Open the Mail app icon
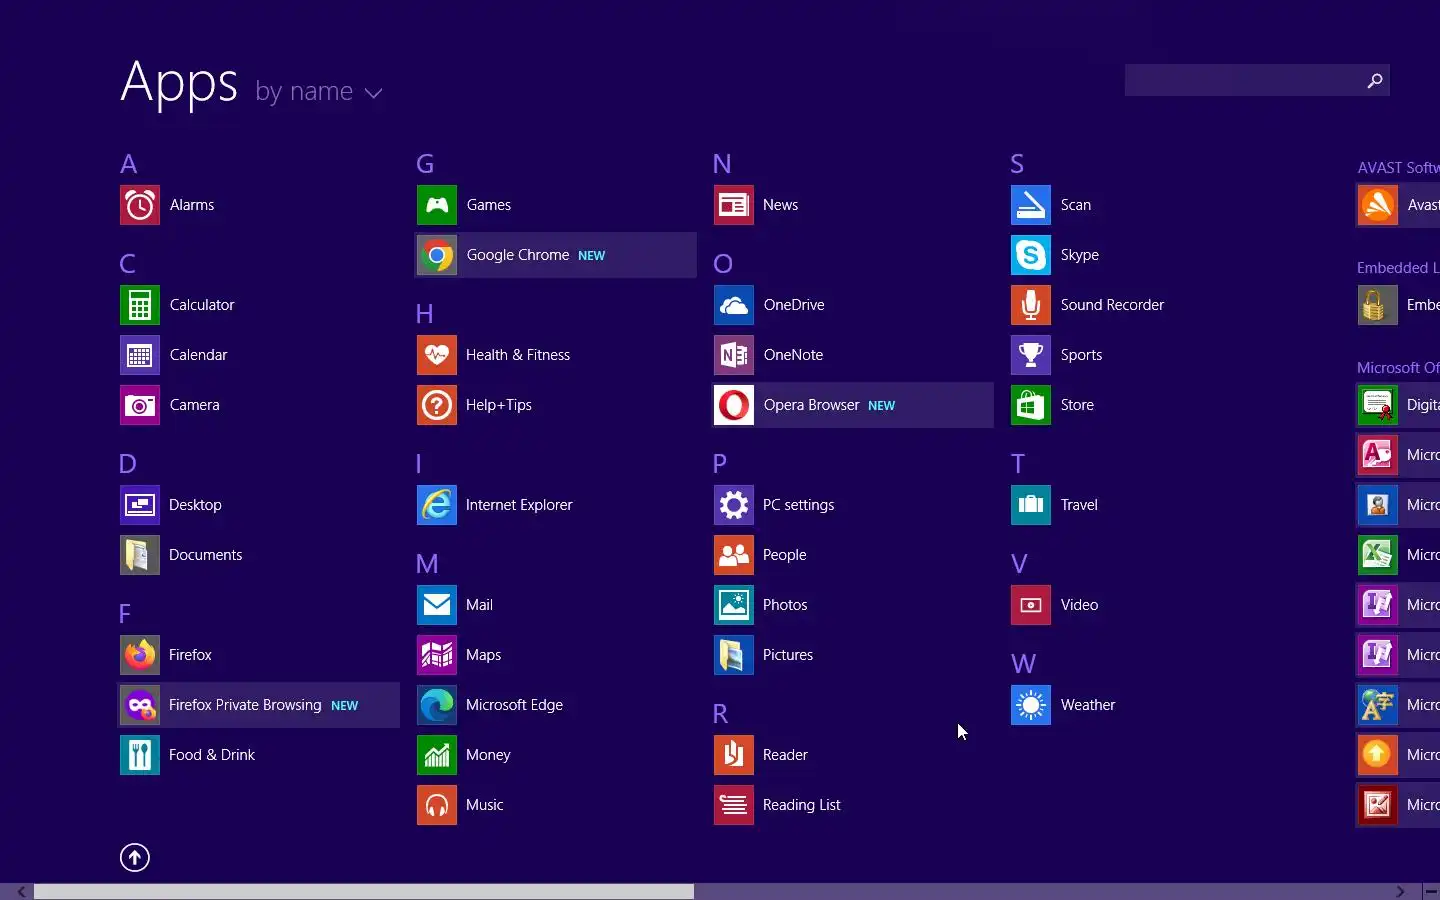This screenshot has height=900, width=1440. (x=437, y=605)
